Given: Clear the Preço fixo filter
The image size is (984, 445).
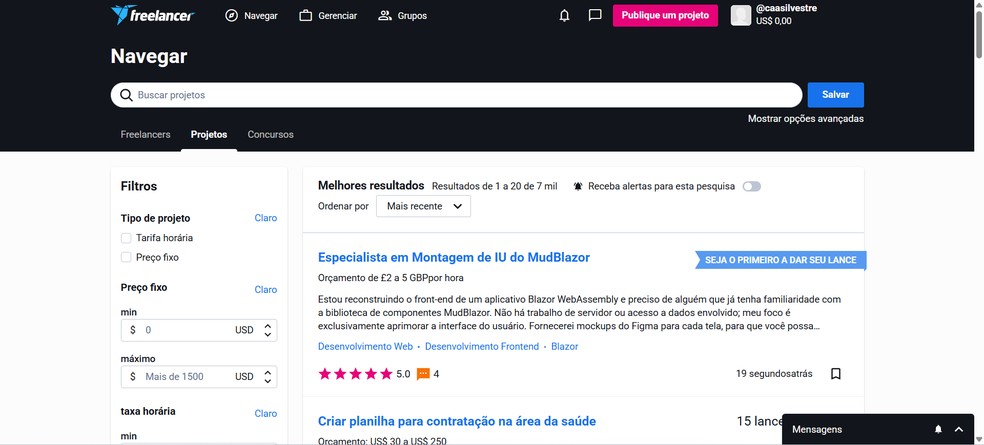Looking at the screenshot, I should point(265,289).
